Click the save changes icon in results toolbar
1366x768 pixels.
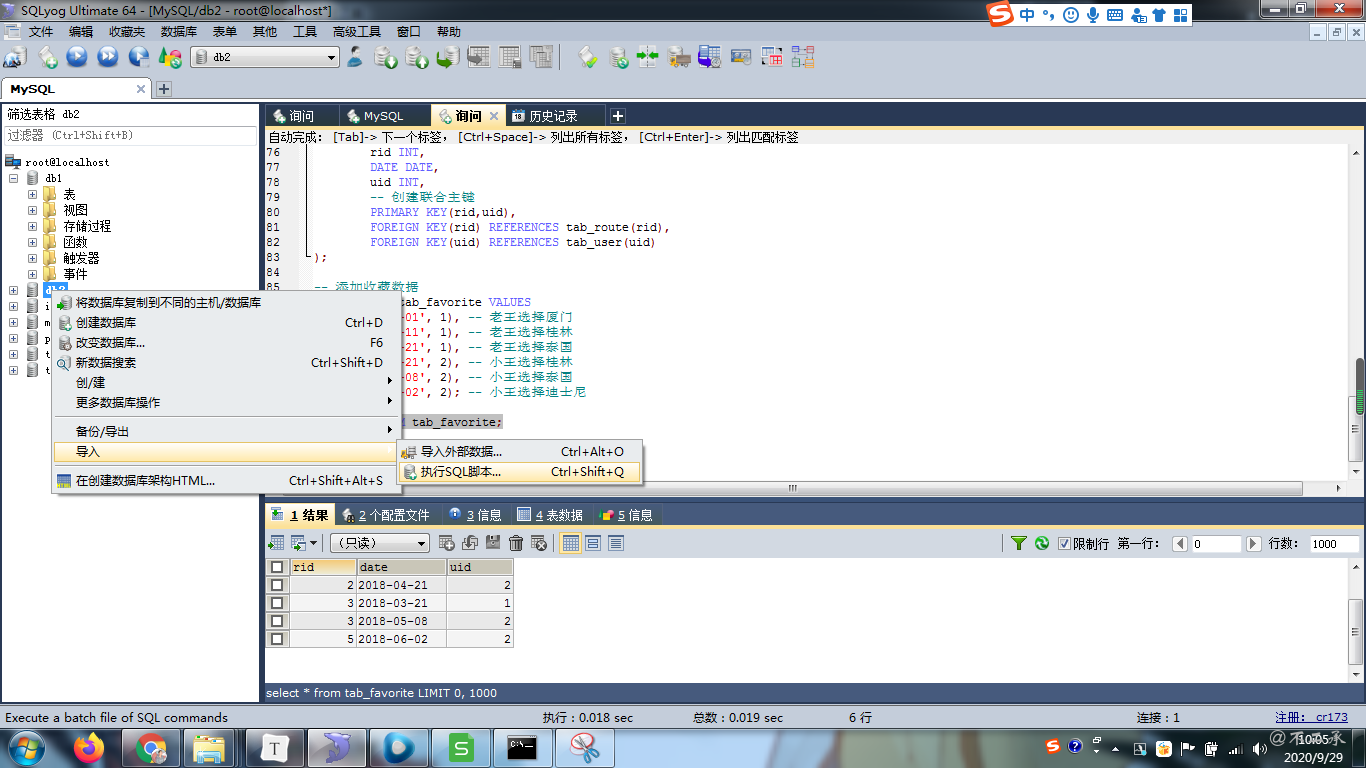[493, 543]
